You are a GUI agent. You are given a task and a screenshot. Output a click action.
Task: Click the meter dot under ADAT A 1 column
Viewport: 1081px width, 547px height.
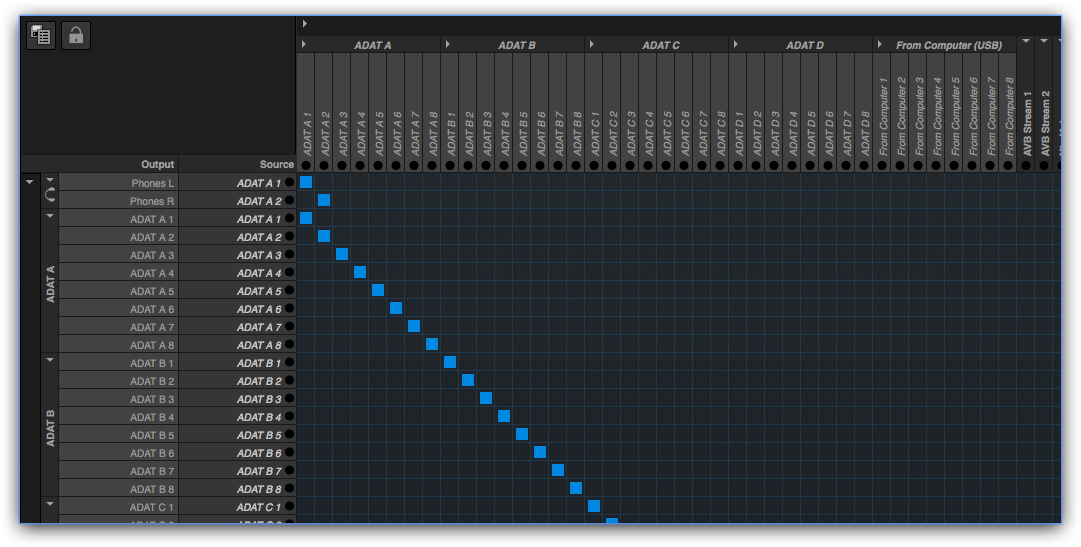click(306, 165)
